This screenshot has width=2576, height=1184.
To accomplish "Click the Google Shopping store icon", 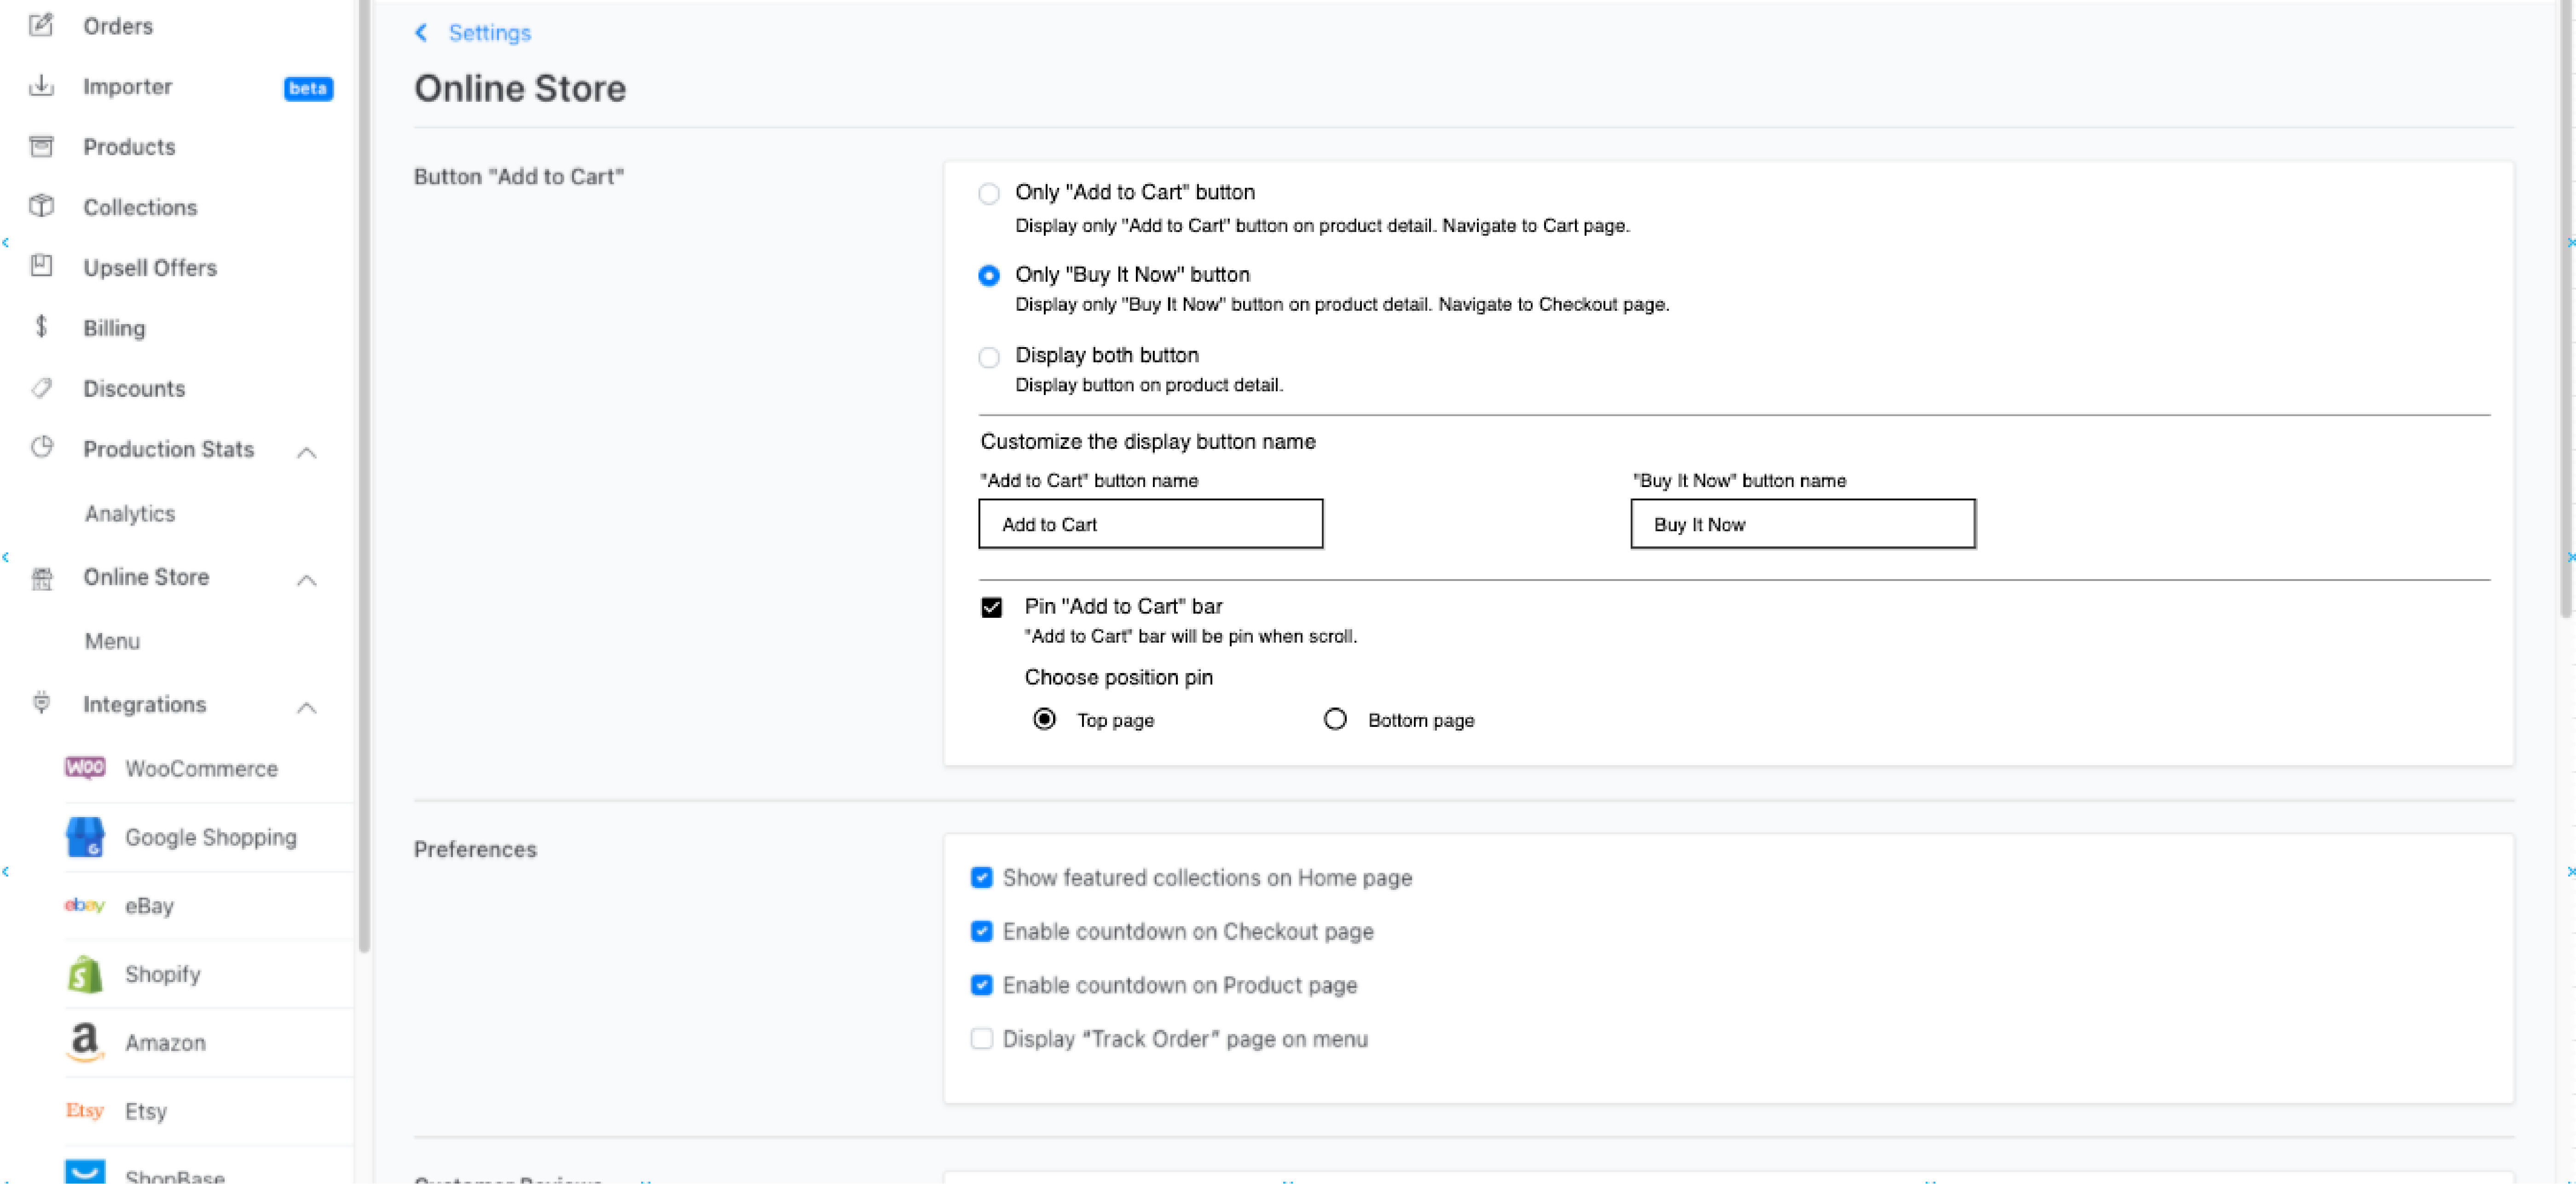I will pyautogui.click(x=85, y=837).
